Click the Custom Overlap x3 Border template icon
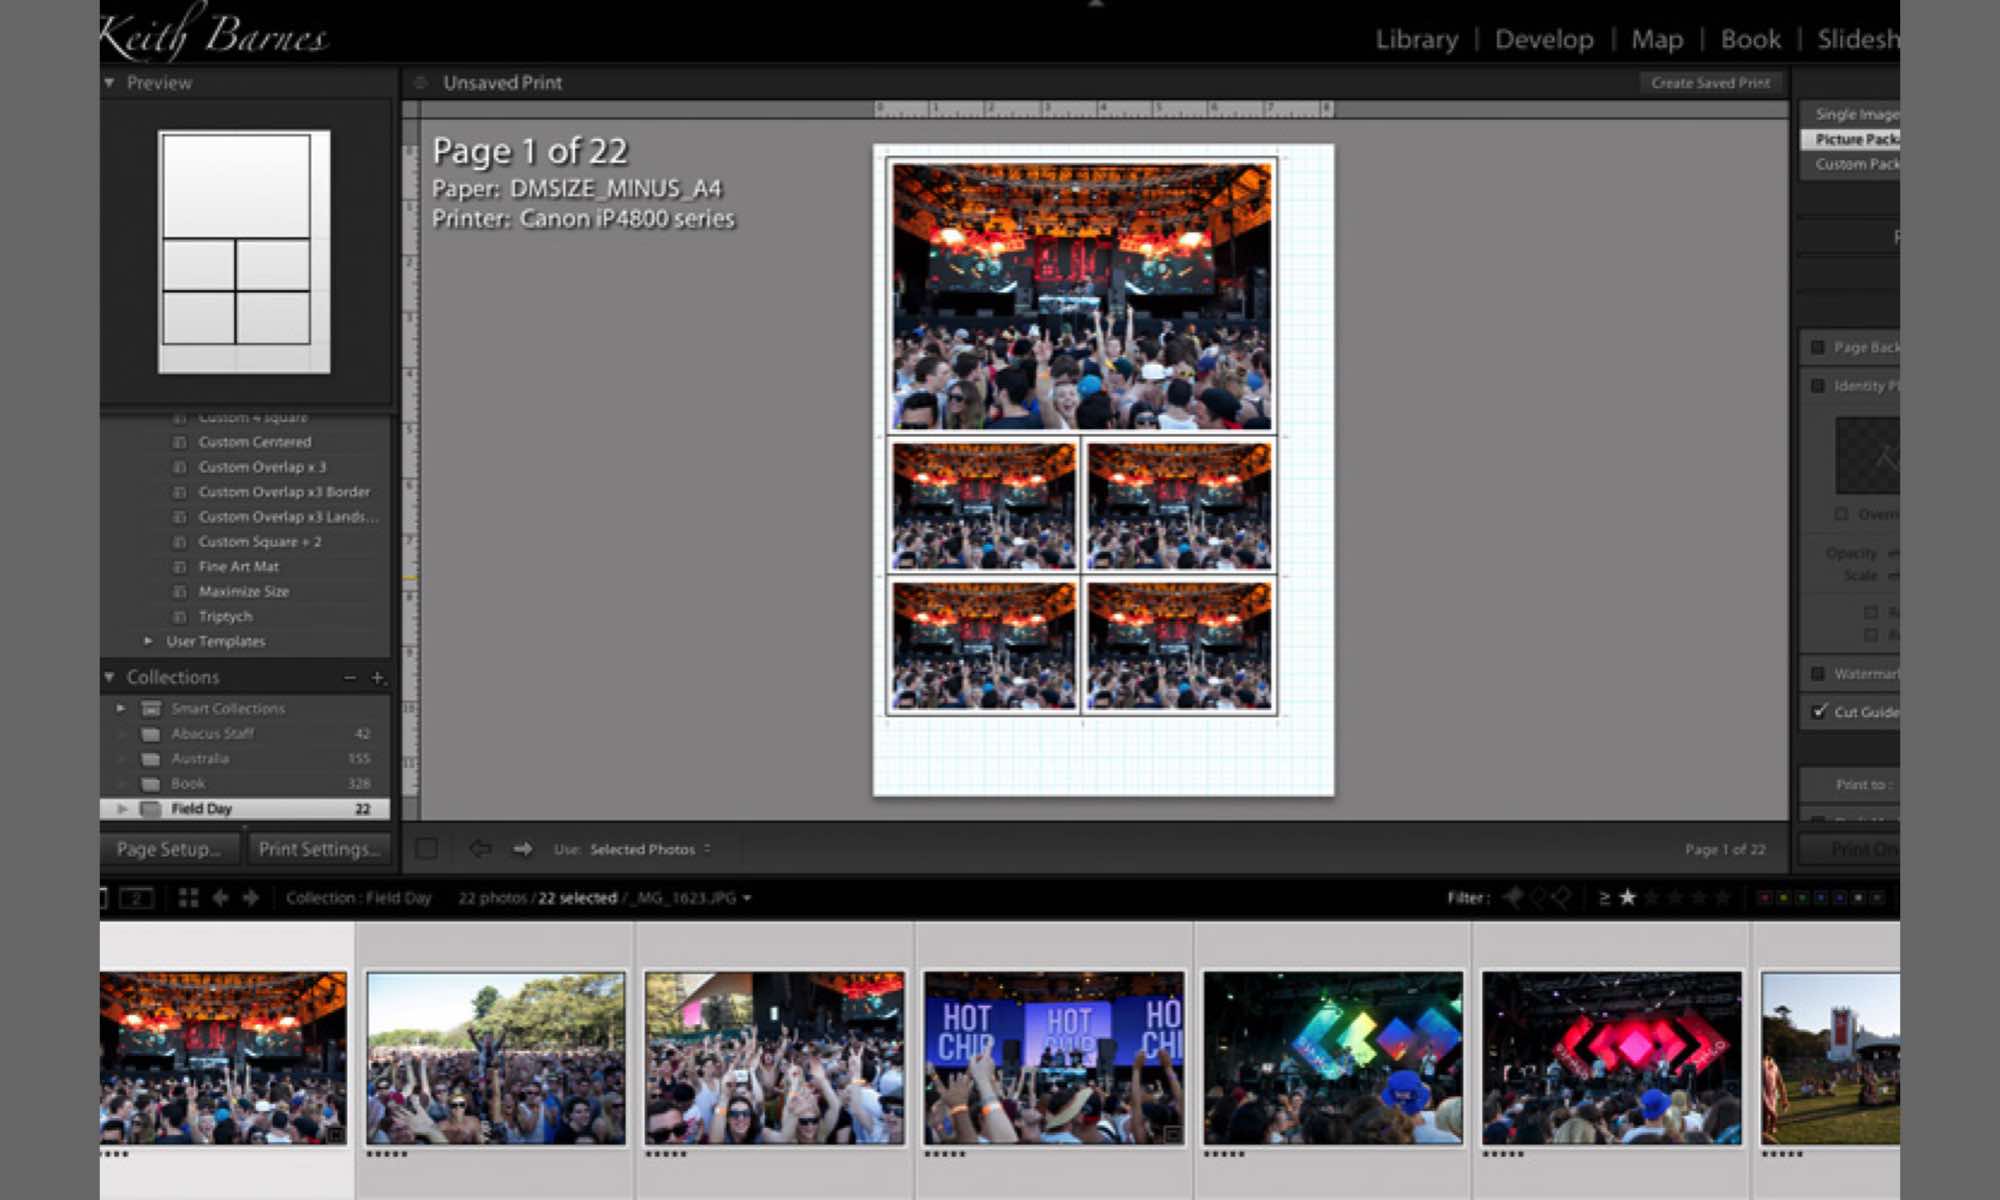Image resolution: width=2000 pixels, height=1200 pixels. 180,492
